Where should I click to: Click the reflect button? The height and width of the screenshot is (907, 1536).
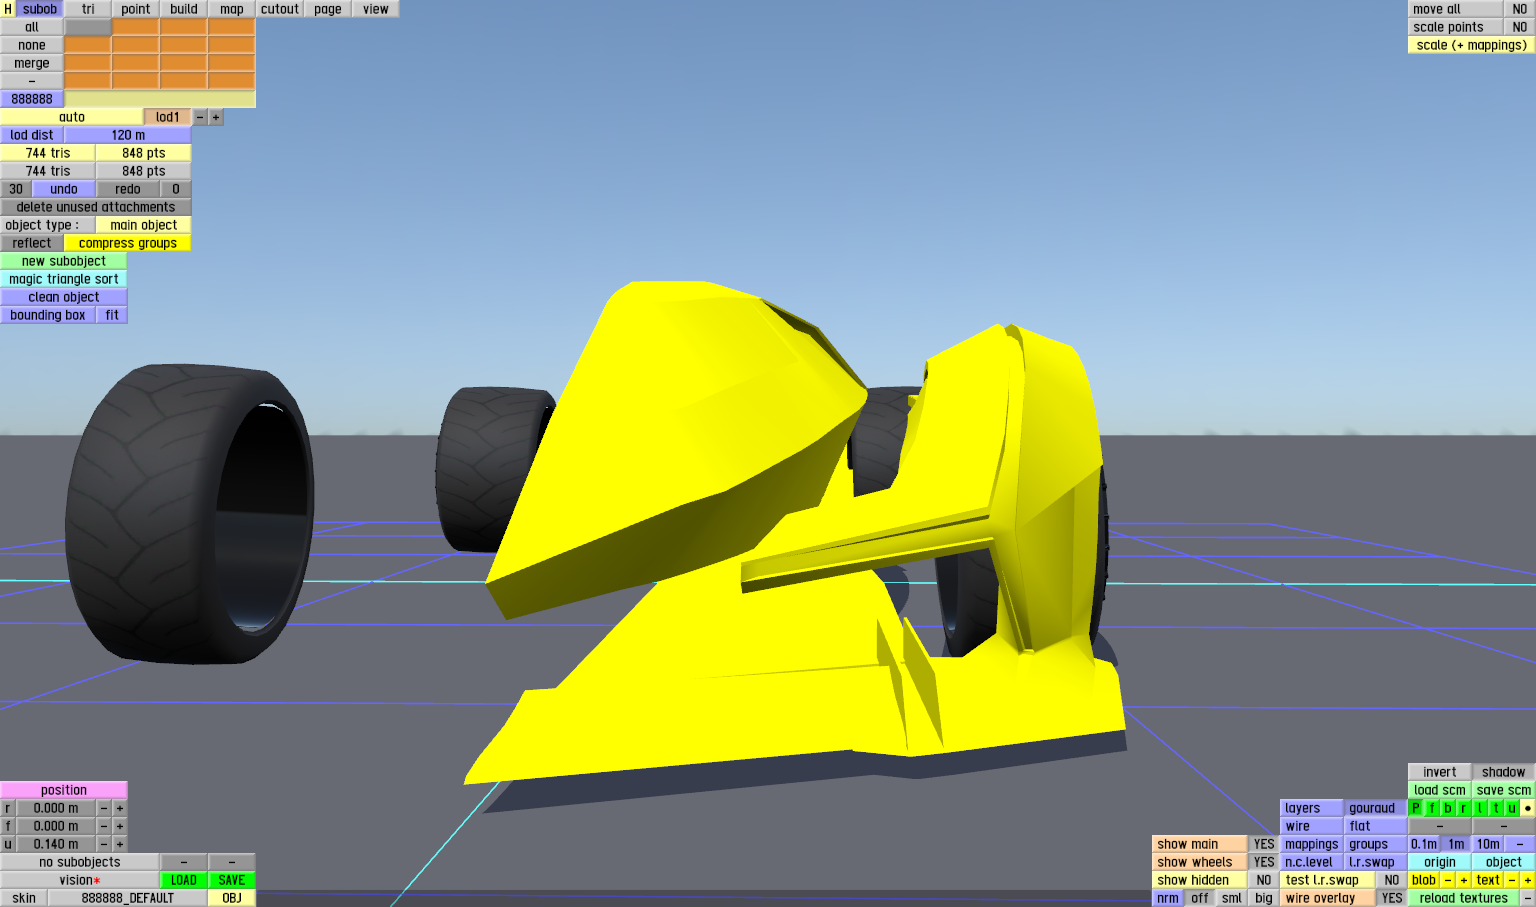(x=32, y=243)
